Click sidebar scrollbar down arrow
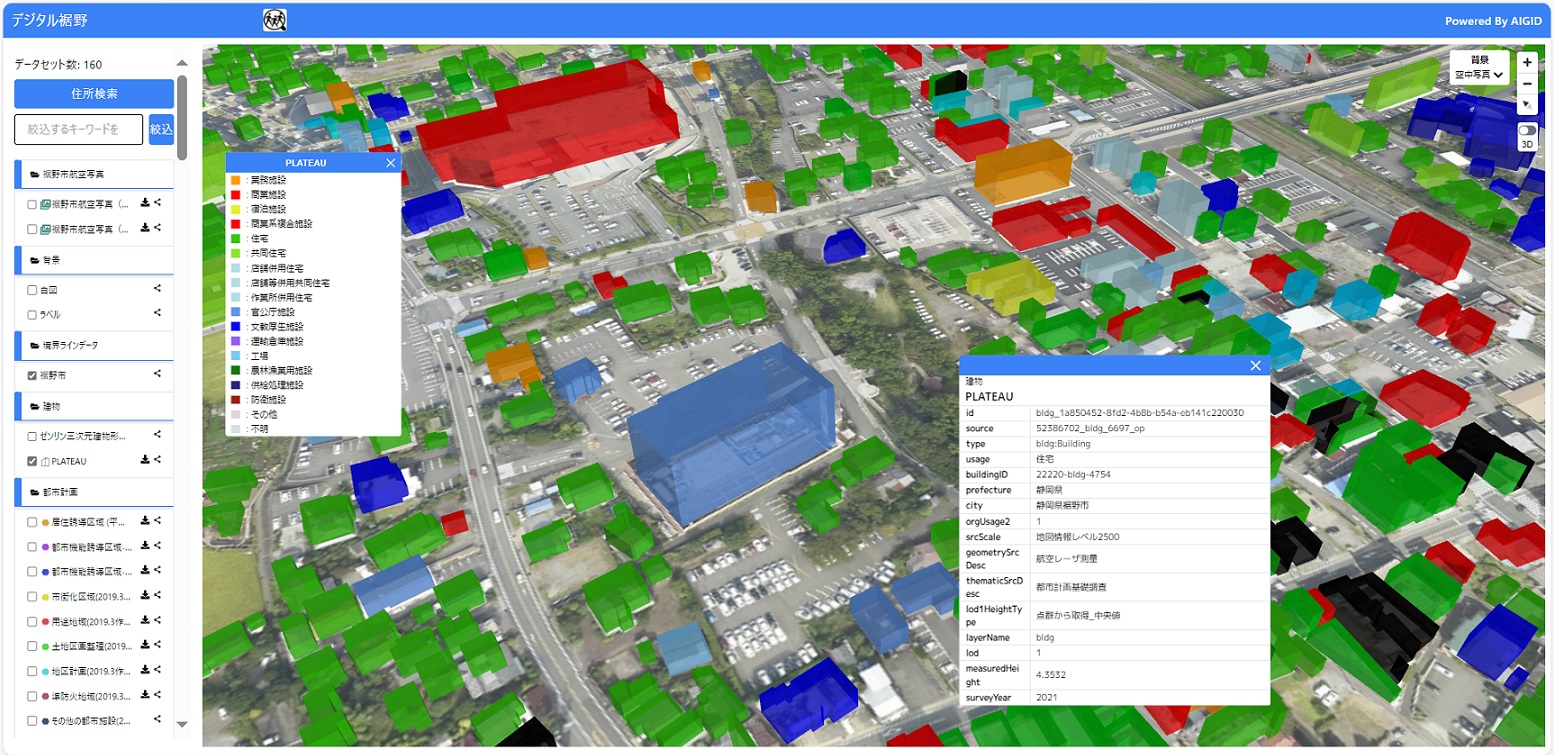Image resolution: width=1554 pixels, height=755 pixels. coord(182,724)
